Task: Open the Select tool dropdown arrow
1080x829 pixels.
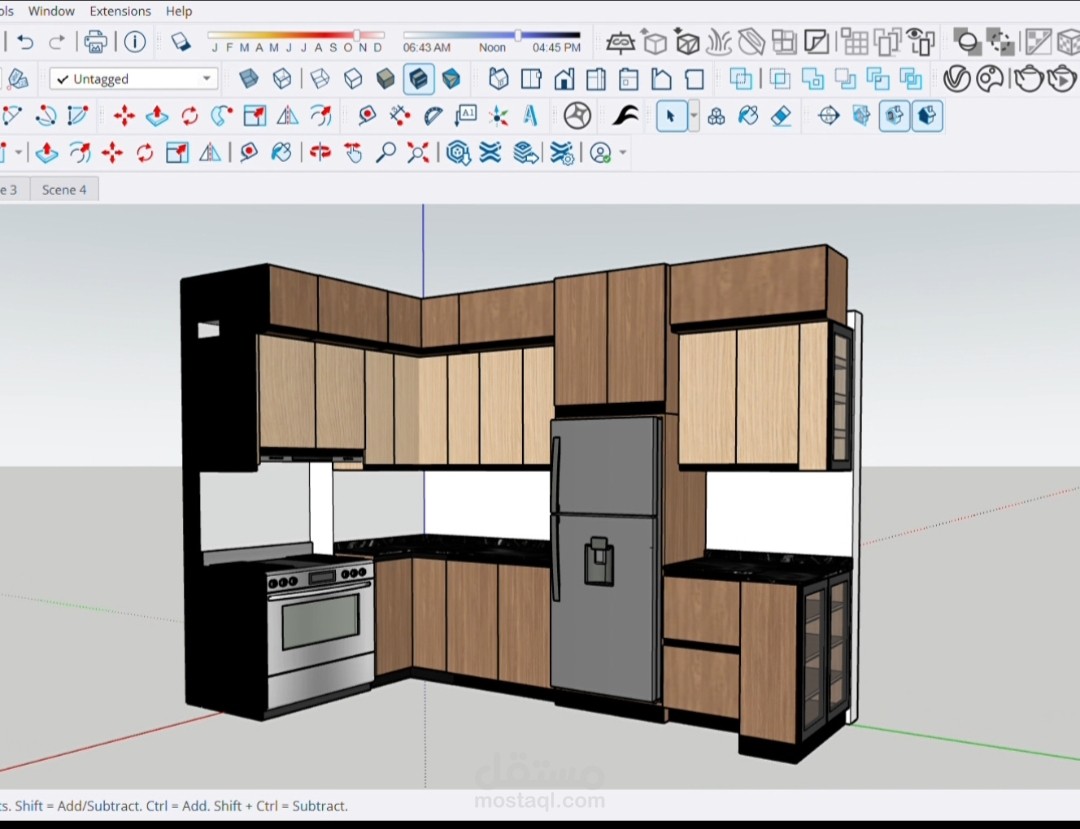Action: pyautogui.click(x=694, y=116)
